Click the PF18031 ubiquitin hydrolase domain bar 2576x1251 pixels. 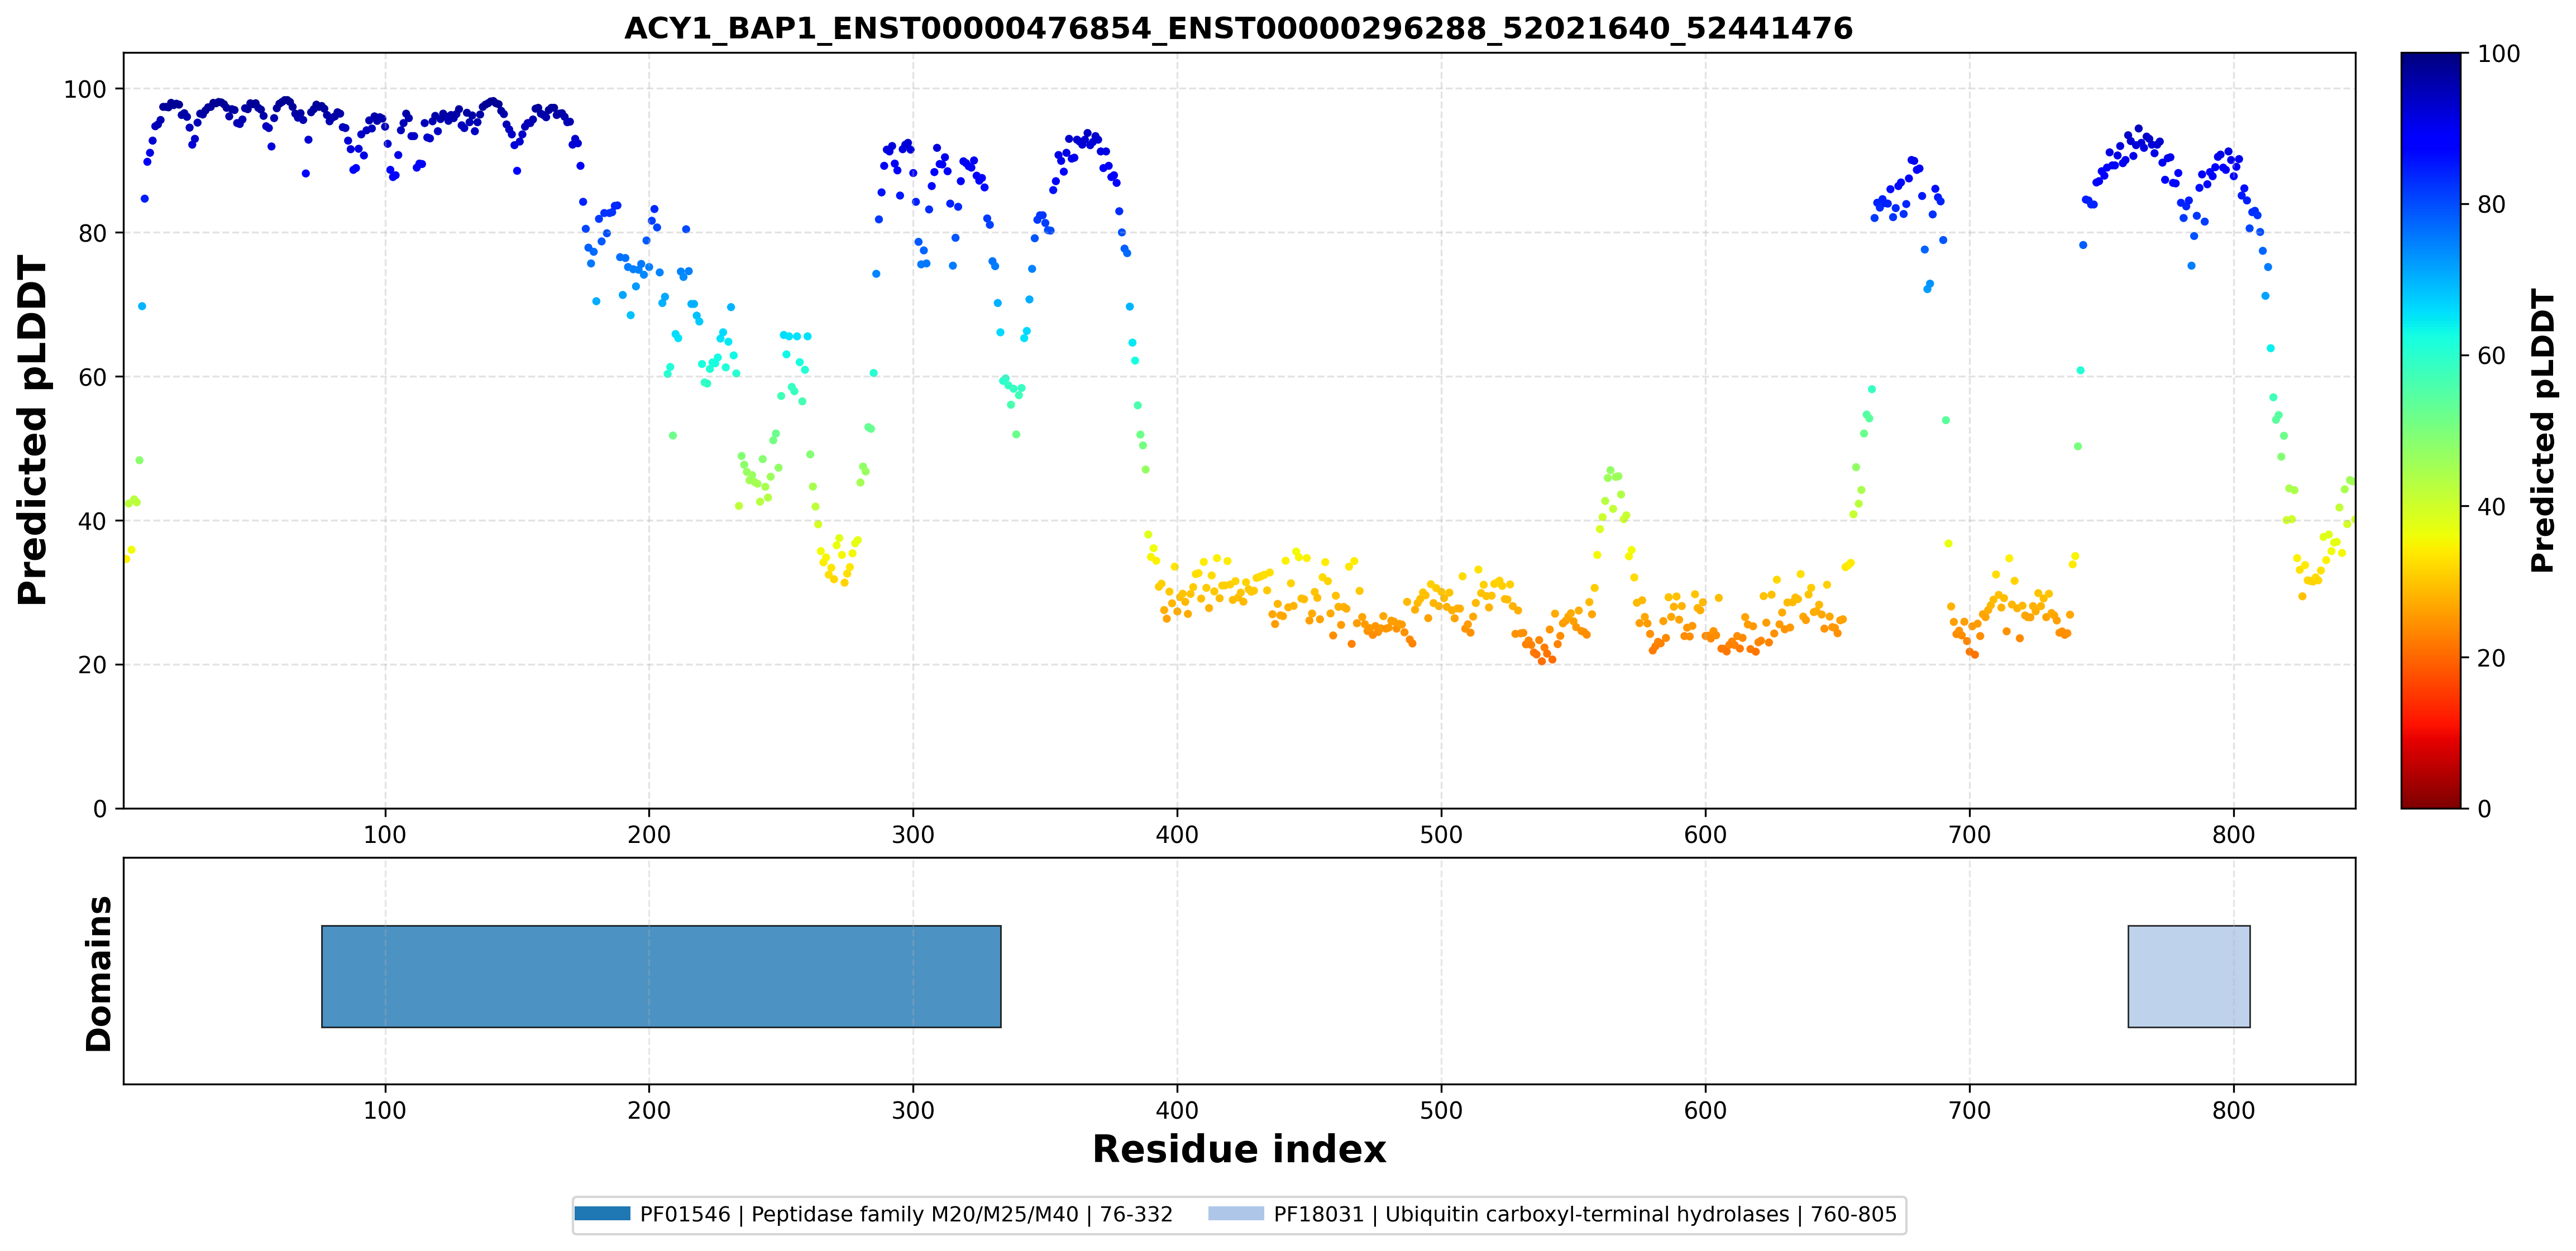(x=2189, y=976)
